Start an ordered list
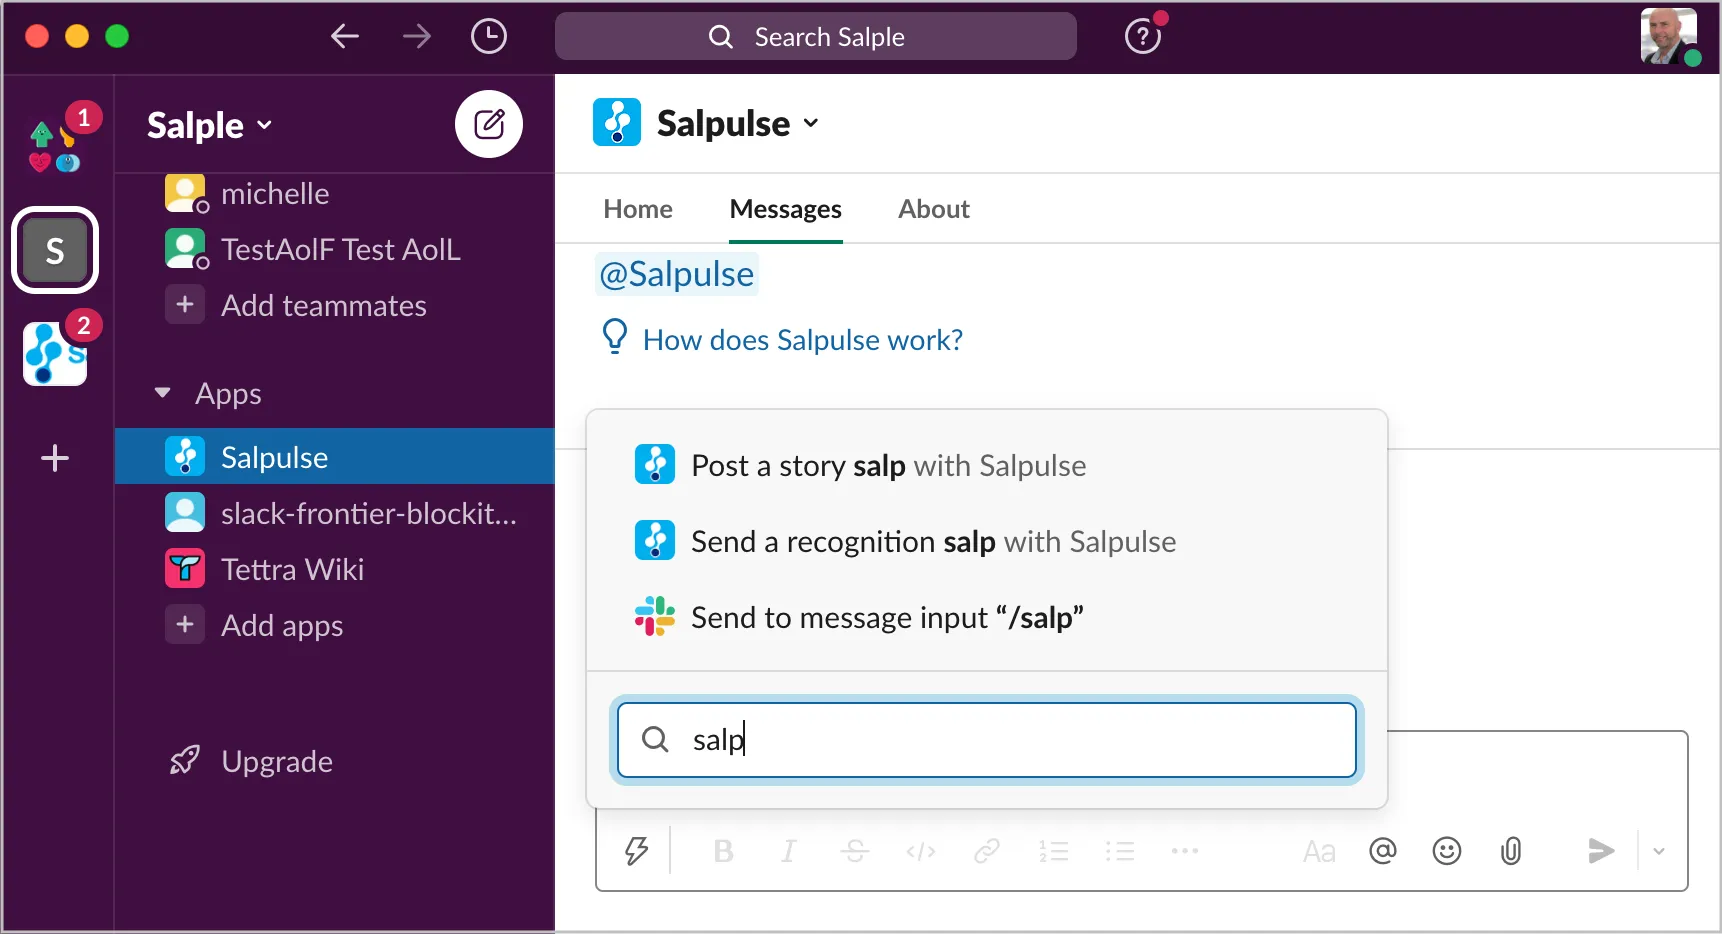This screenshot has width=1722, height=934. tap(1054, 851)
